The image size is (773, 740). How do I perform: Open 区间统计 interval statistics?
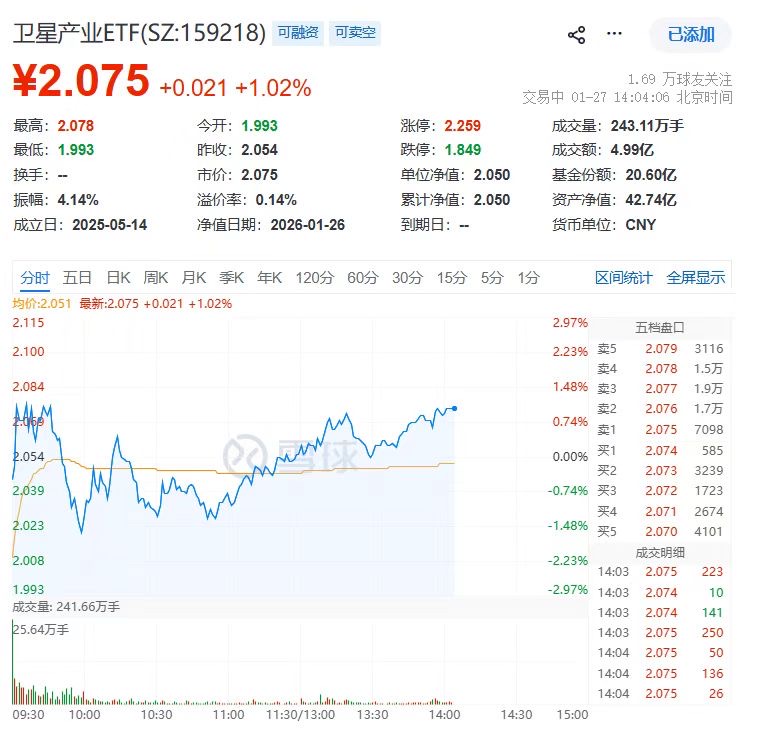pos(624,278)
